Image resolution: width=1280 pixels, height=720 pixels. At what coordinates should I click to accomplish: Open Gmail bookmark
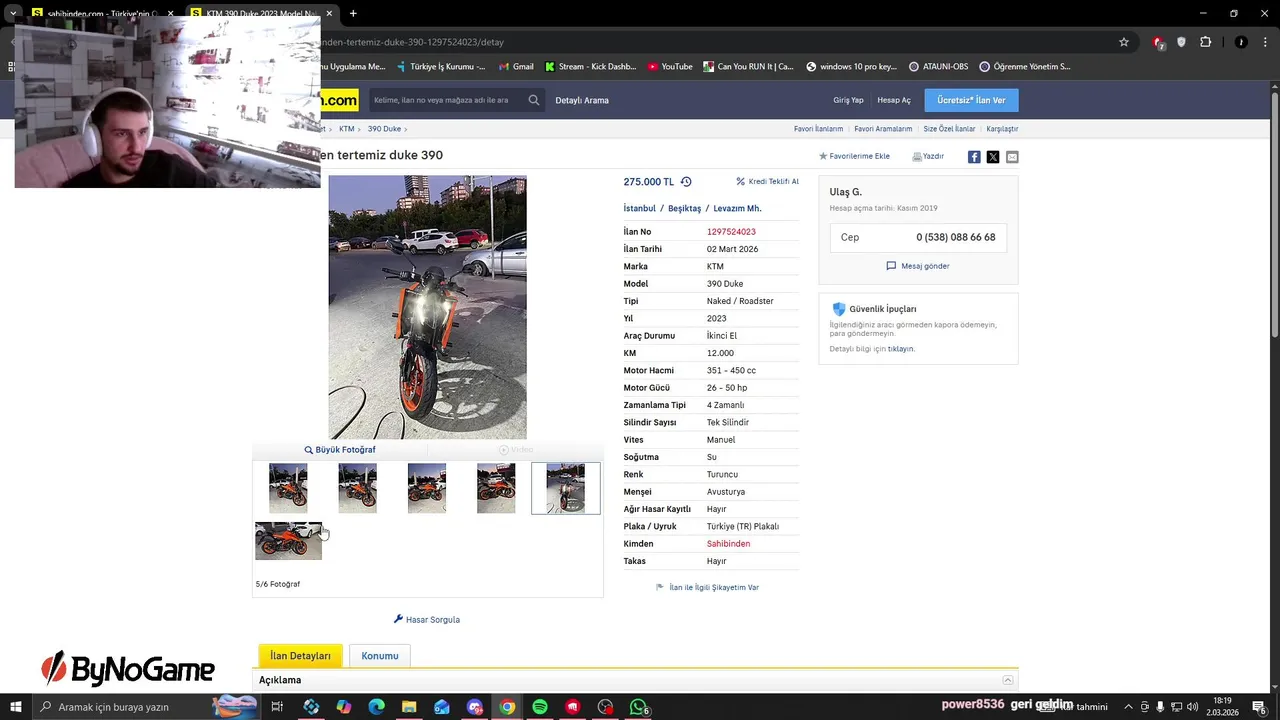(x=516, y=67)
